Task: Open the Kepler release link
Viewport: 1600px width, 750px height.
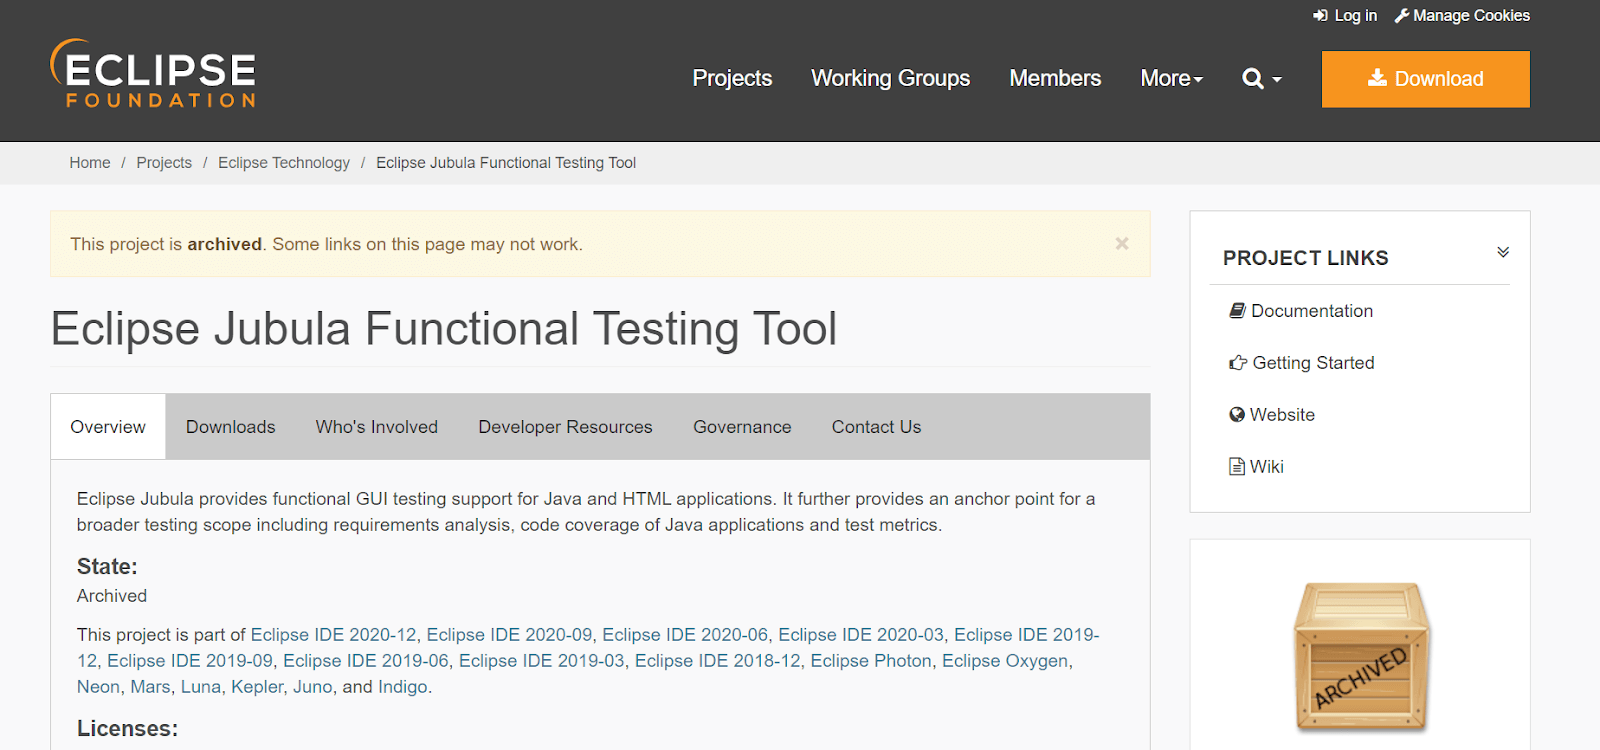Action: (258, 687)
